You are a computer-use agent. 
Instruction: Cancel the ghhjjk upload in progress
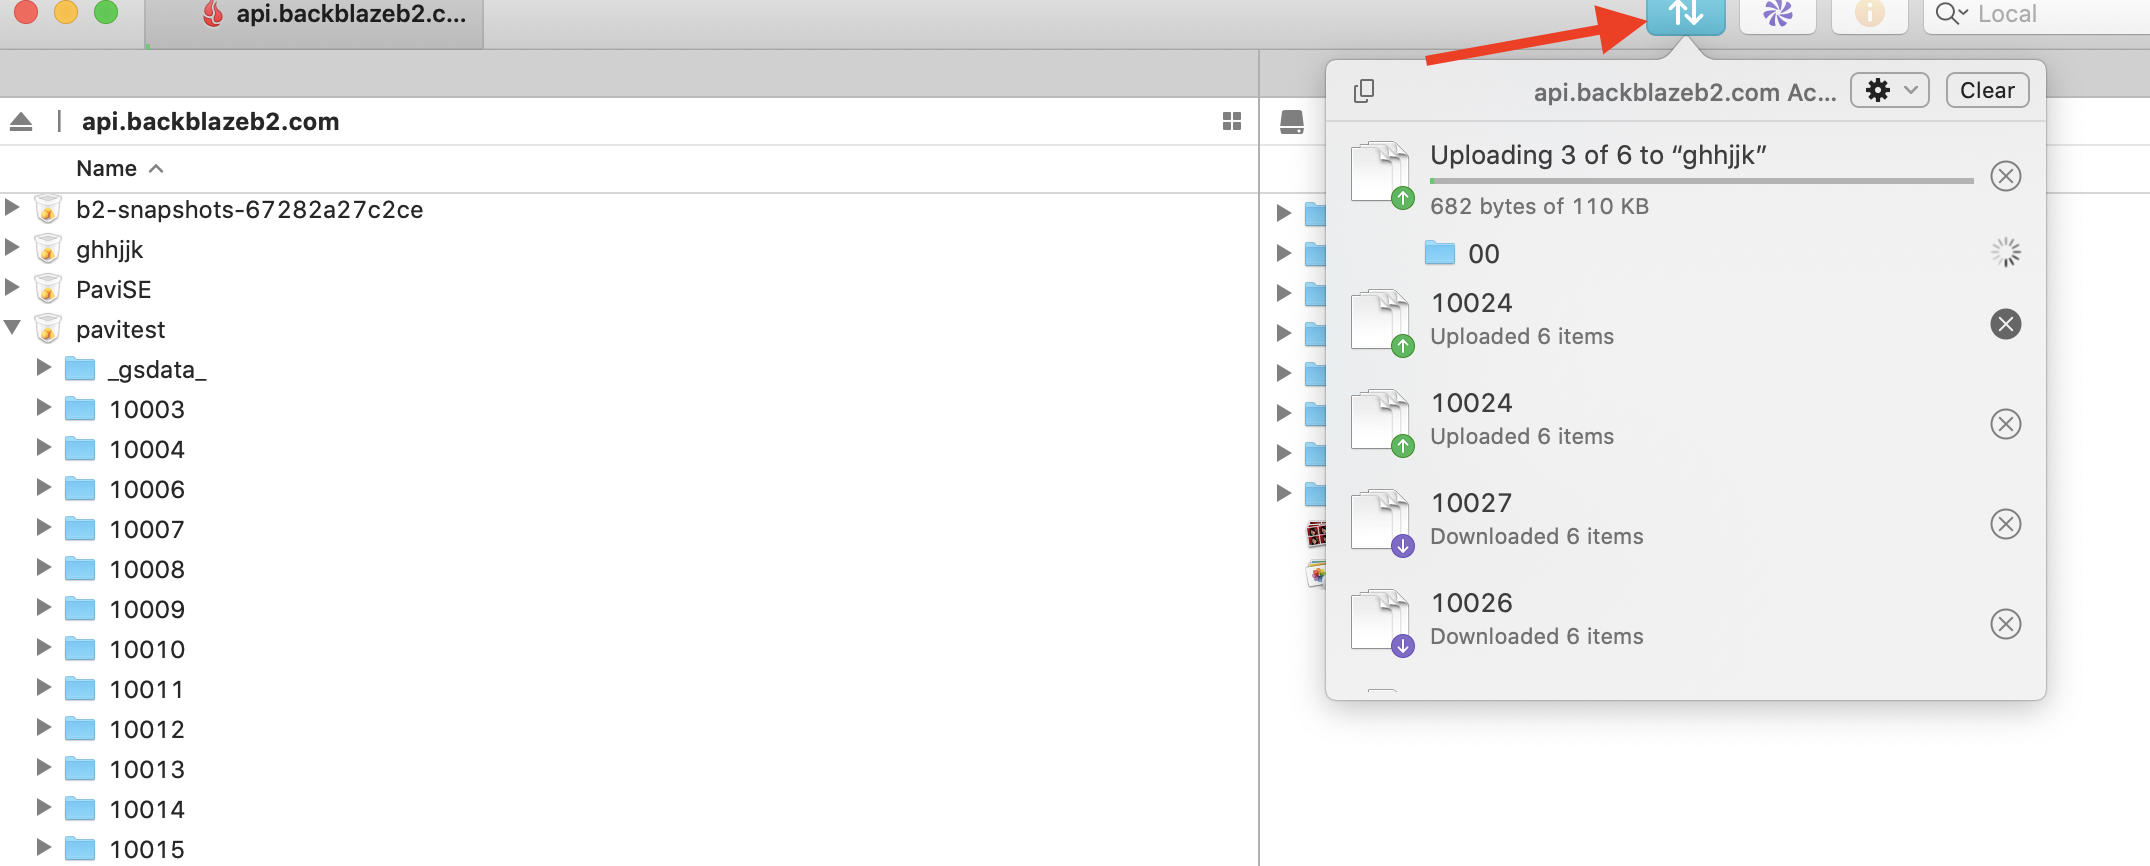tap(2006, 176)
